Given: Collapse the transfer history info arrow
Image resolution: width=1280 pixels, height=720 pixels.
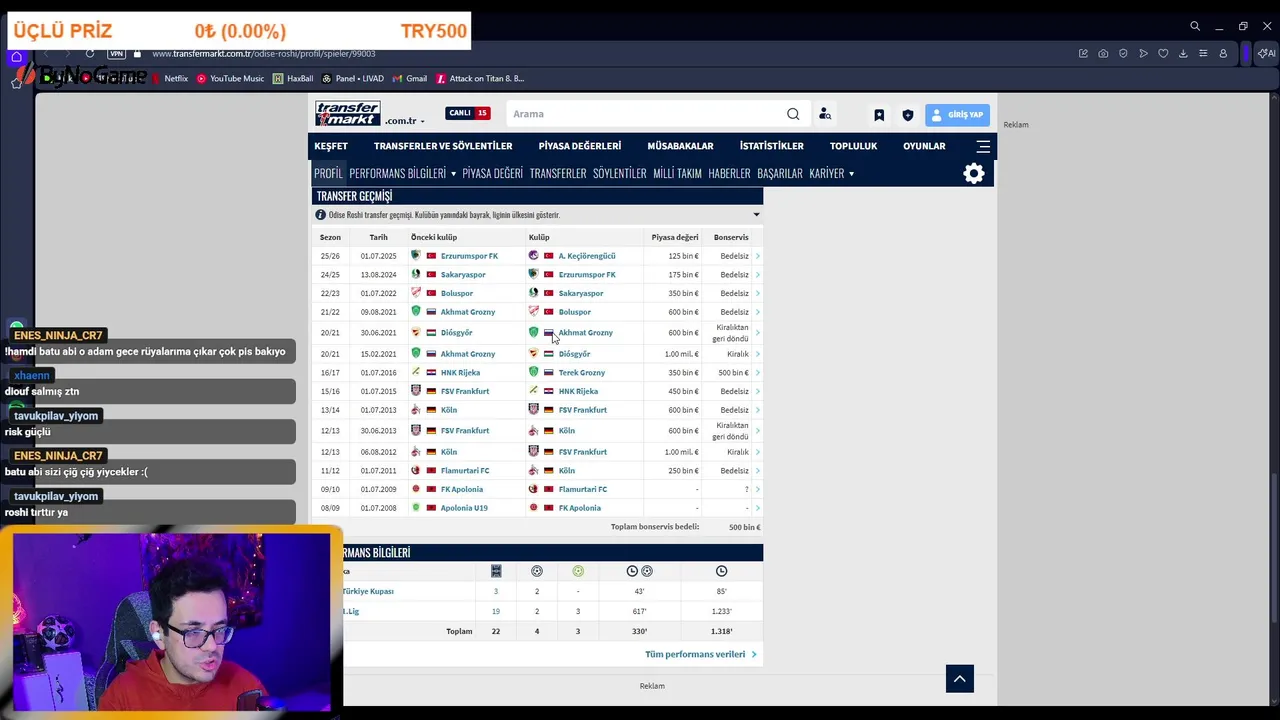Looking at the screenshot, I should [x=756, y=215].
